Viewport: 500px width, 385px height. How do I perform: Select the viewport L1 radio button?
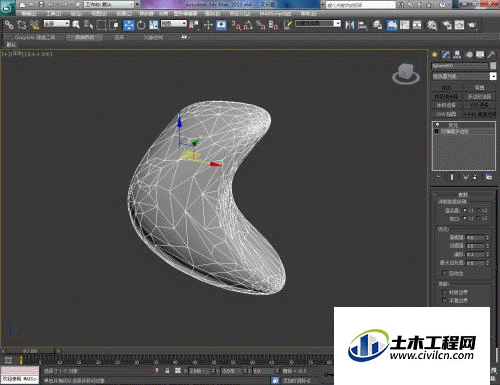[x=465, y=218]
